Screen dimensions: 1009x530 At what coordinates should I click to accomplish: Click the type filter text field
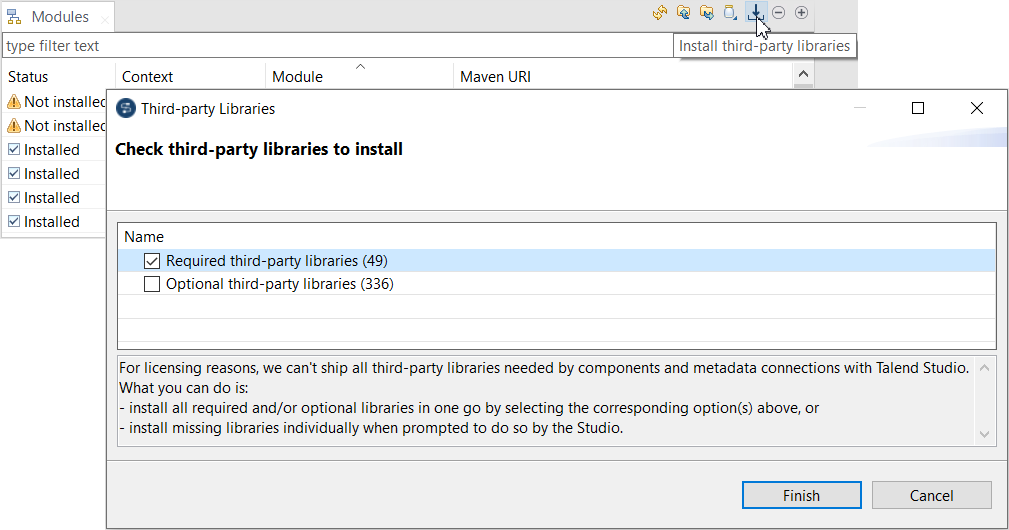(300, 46)
